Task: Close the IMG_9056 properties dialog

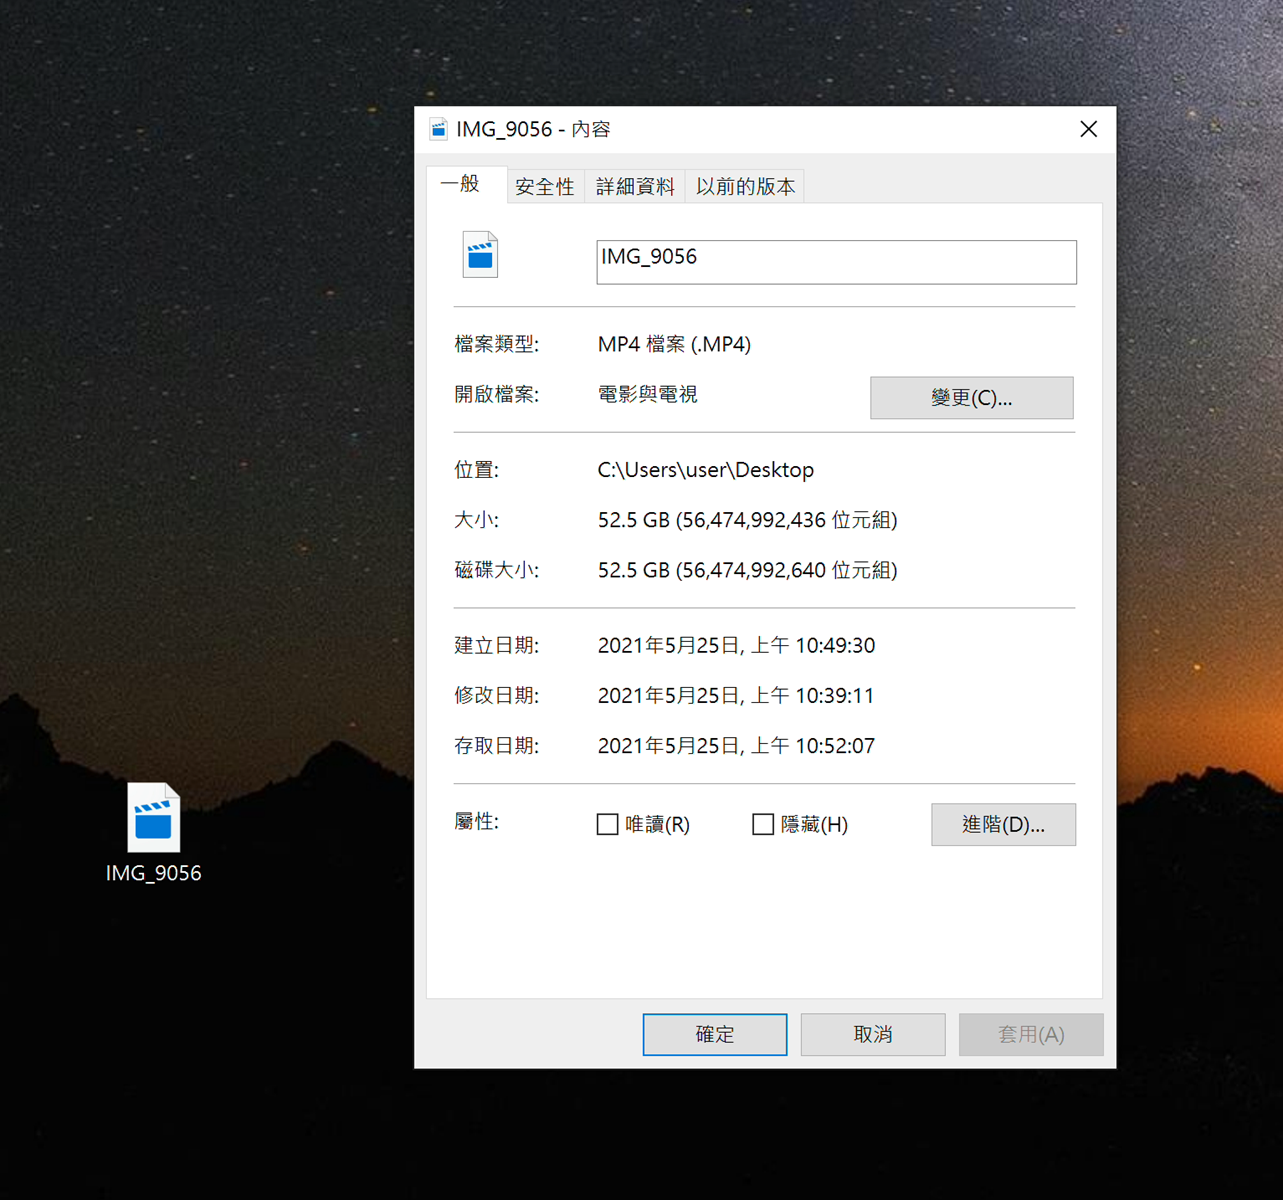Action: [x=1088, y=129]
